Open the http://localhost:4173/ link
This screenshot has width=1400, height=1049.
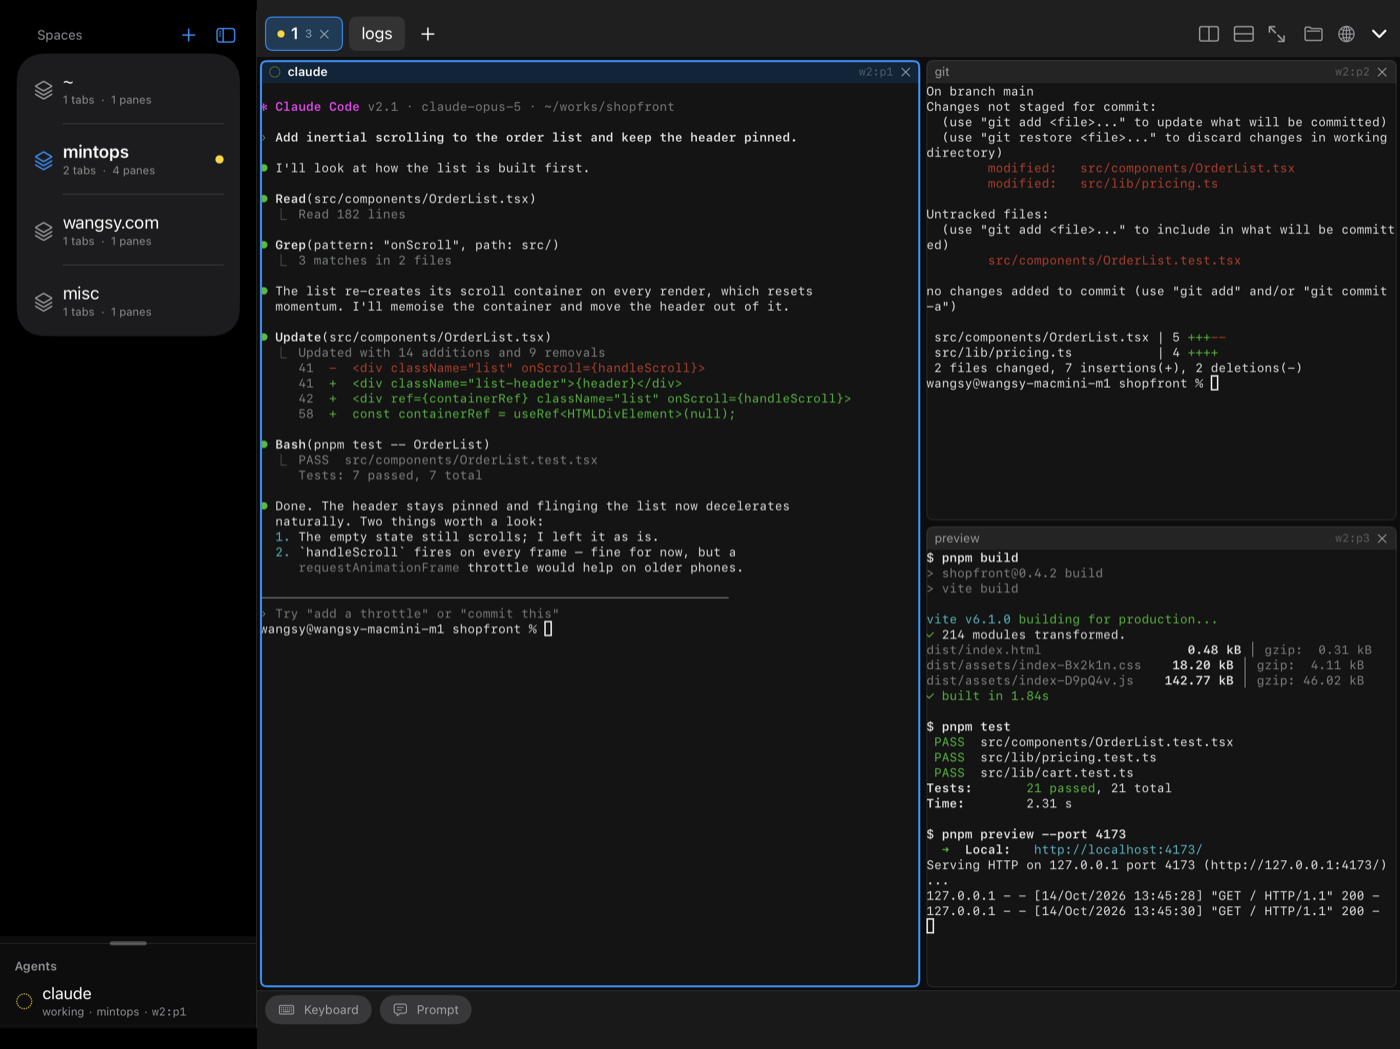[x=1117, y=850]
